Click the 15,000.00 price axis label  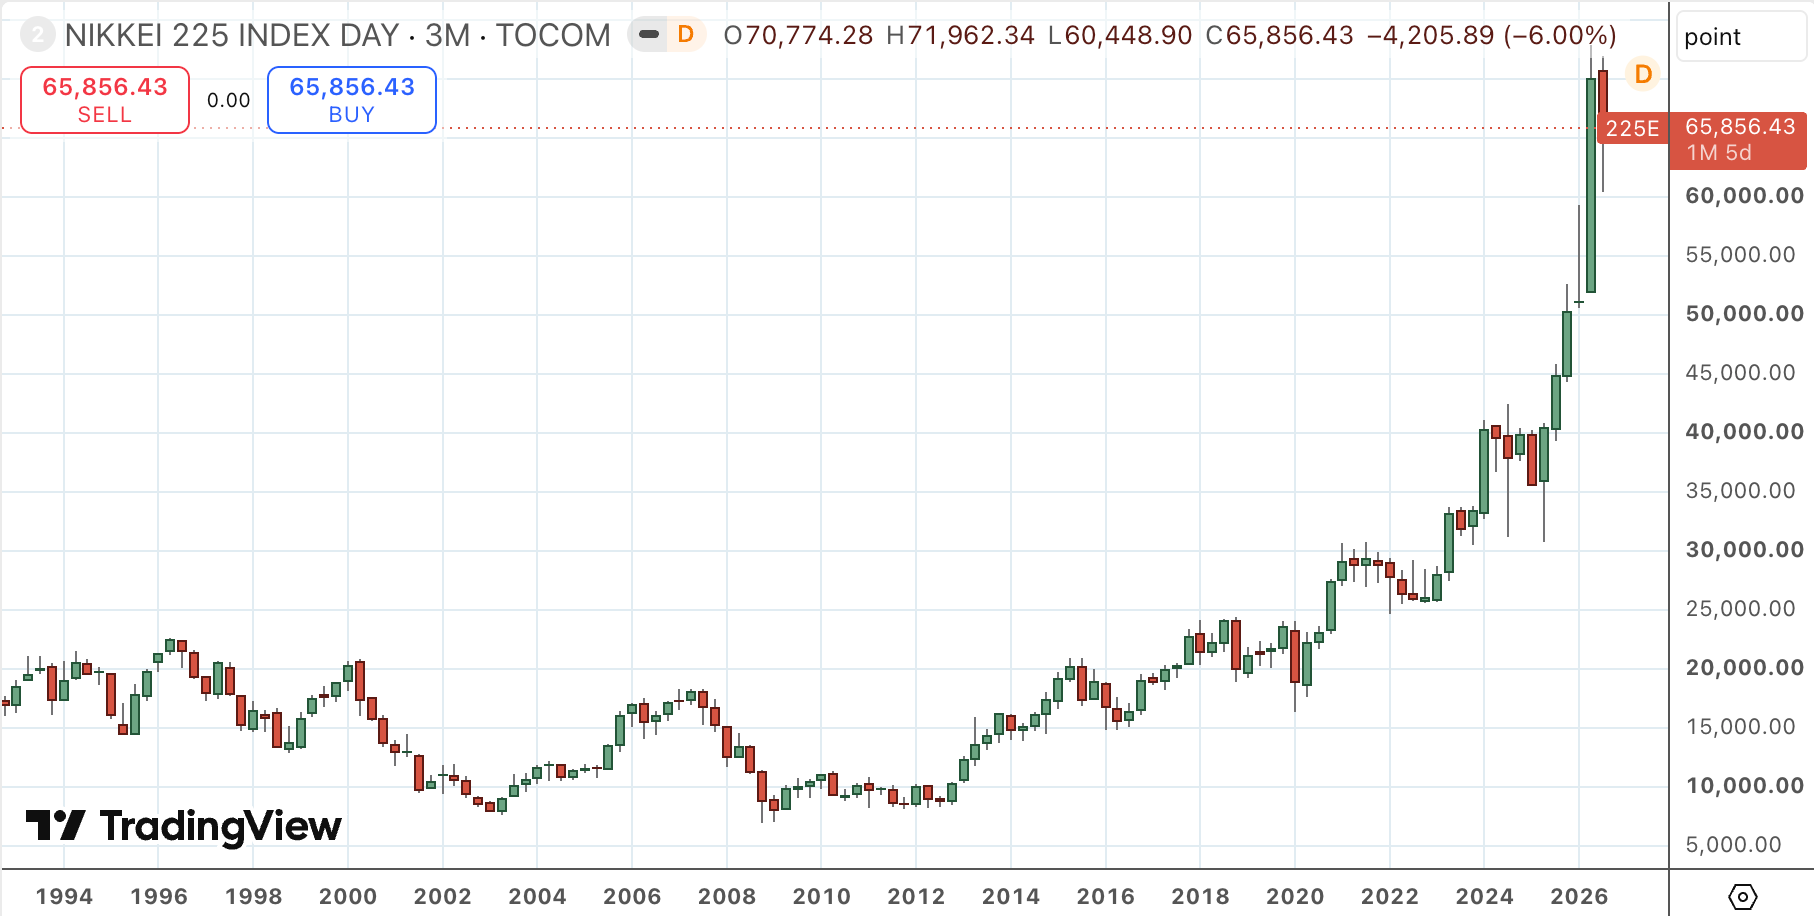click(1741, 727)
